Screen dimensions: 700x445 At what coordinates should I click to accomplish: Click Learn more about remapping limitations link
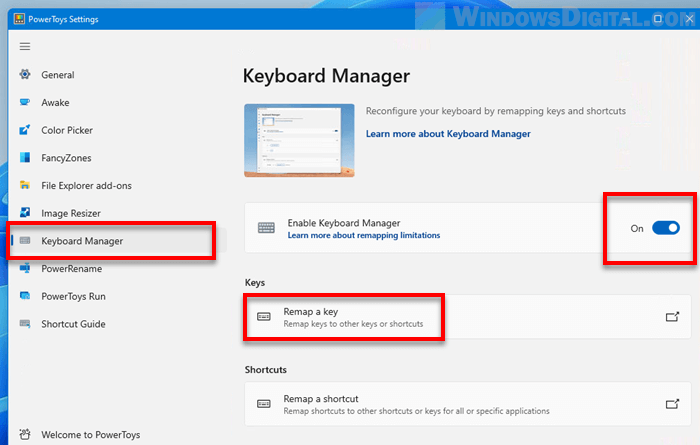[x=363, y=236]
